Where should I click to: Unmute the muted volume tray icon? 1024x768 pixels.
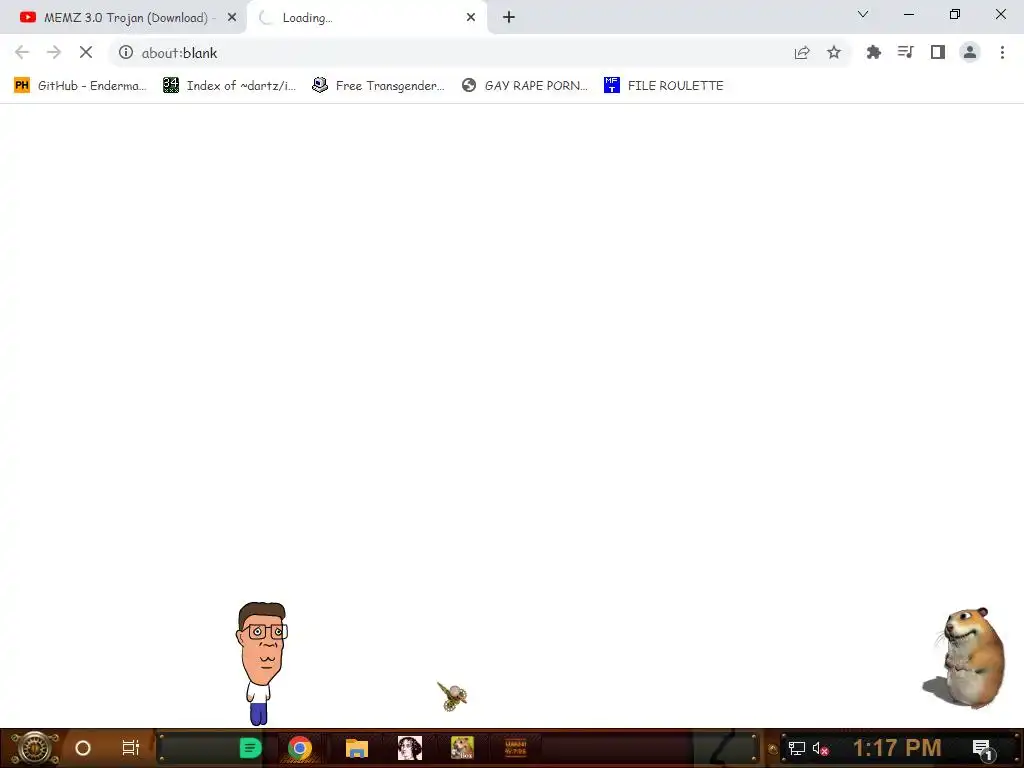[x=820, y=748]
